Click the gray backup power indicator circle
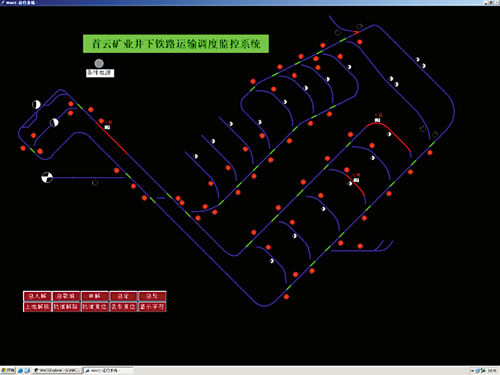The image size is (500, 375). 99,63
